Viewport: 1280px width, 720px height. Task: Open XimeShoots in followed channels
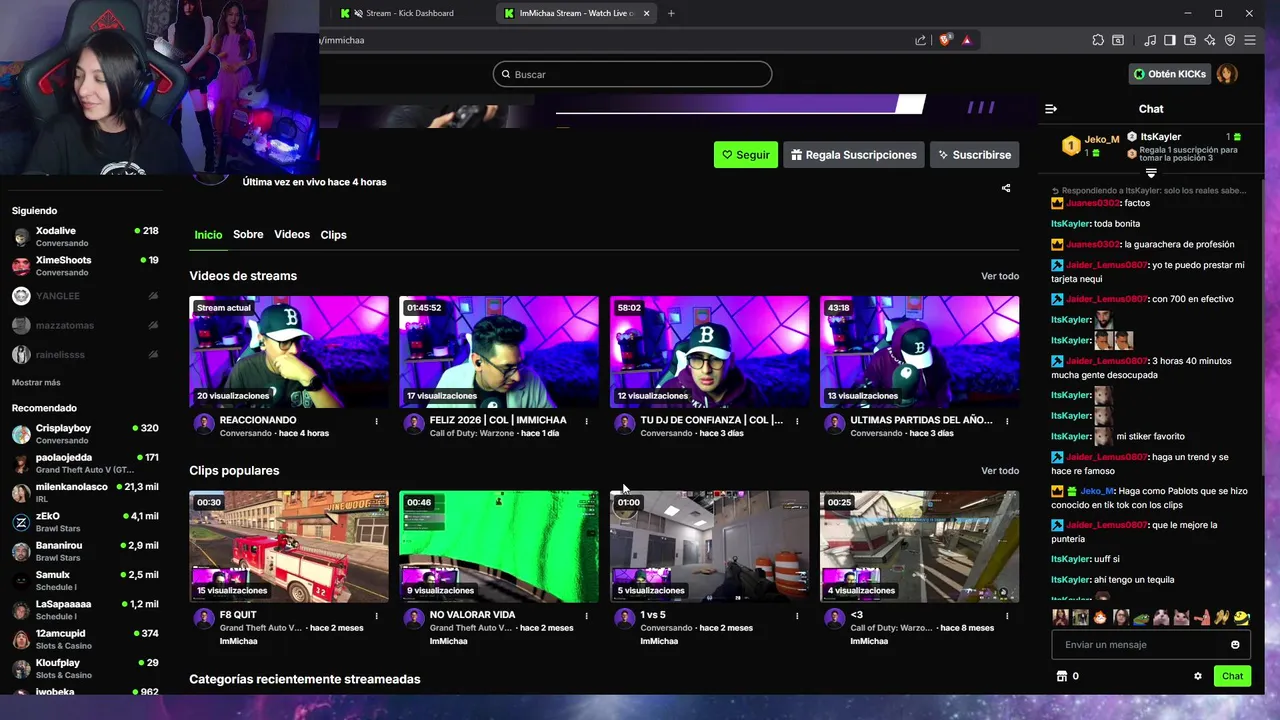[x=85, y=266]
